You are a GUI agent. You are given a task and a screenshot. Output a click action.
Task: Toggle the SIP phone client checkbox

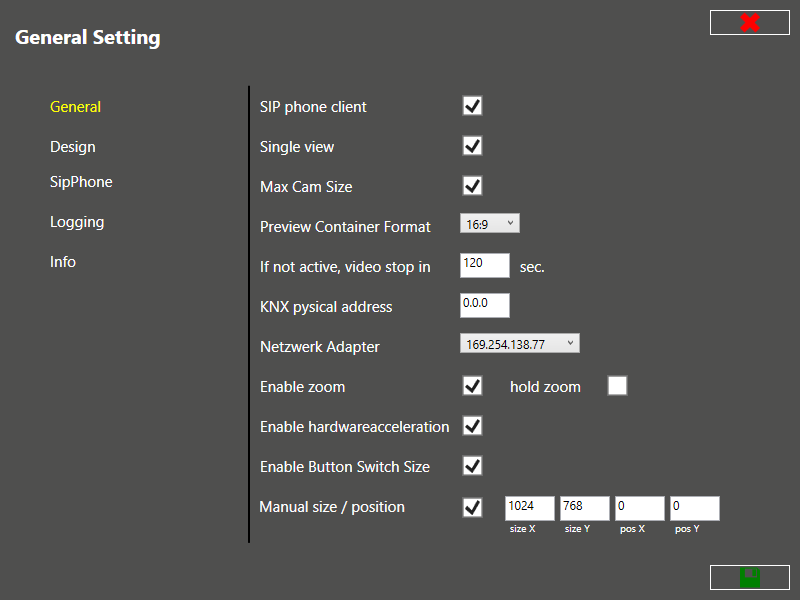tap(472, 106)
